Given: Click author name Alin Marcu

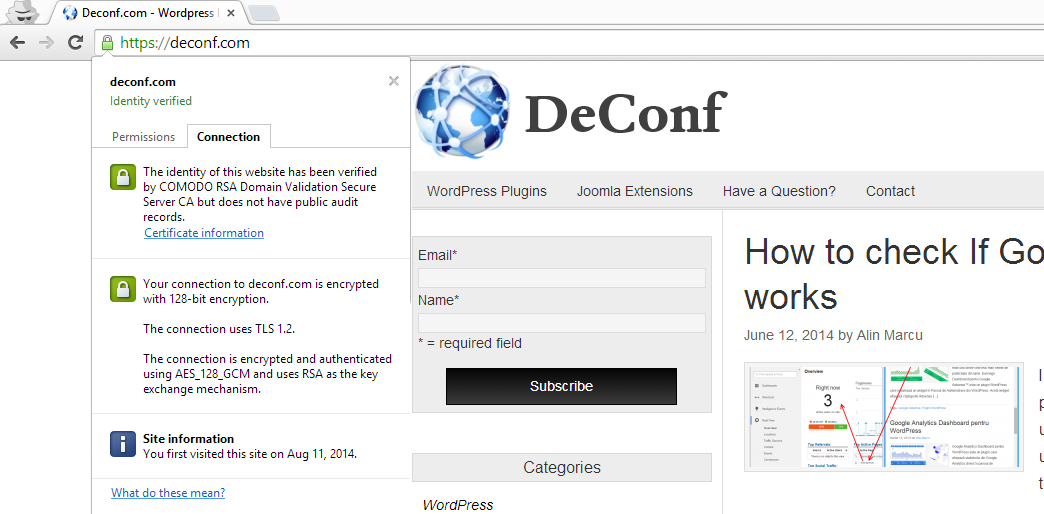Looking at the screenshot, I should 890,335.
